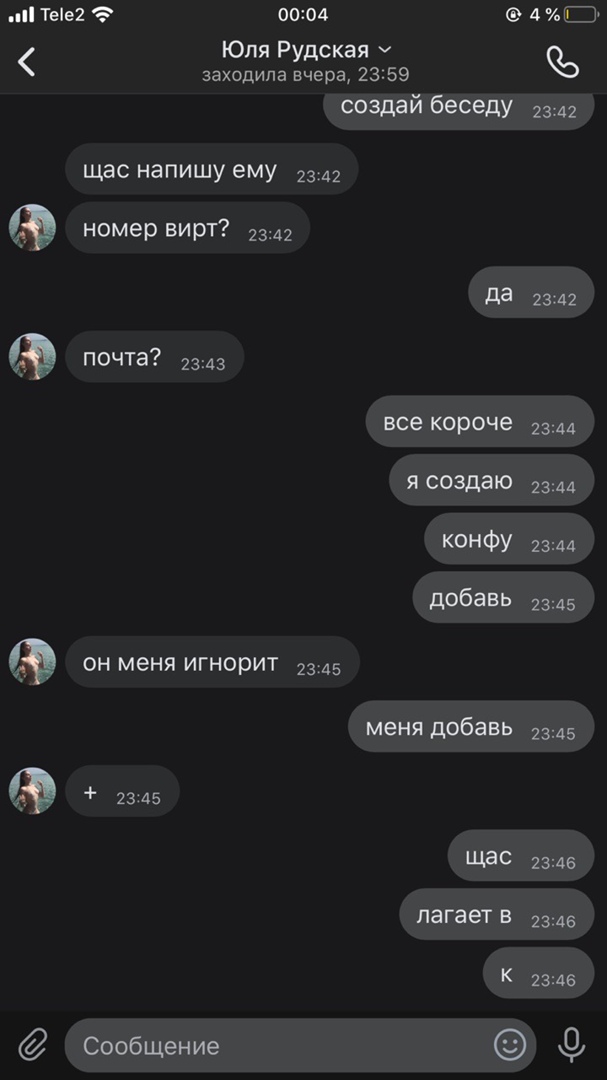Tap the 'конфу' outgoing message
607x1080 pixels.
pos(509,539)
